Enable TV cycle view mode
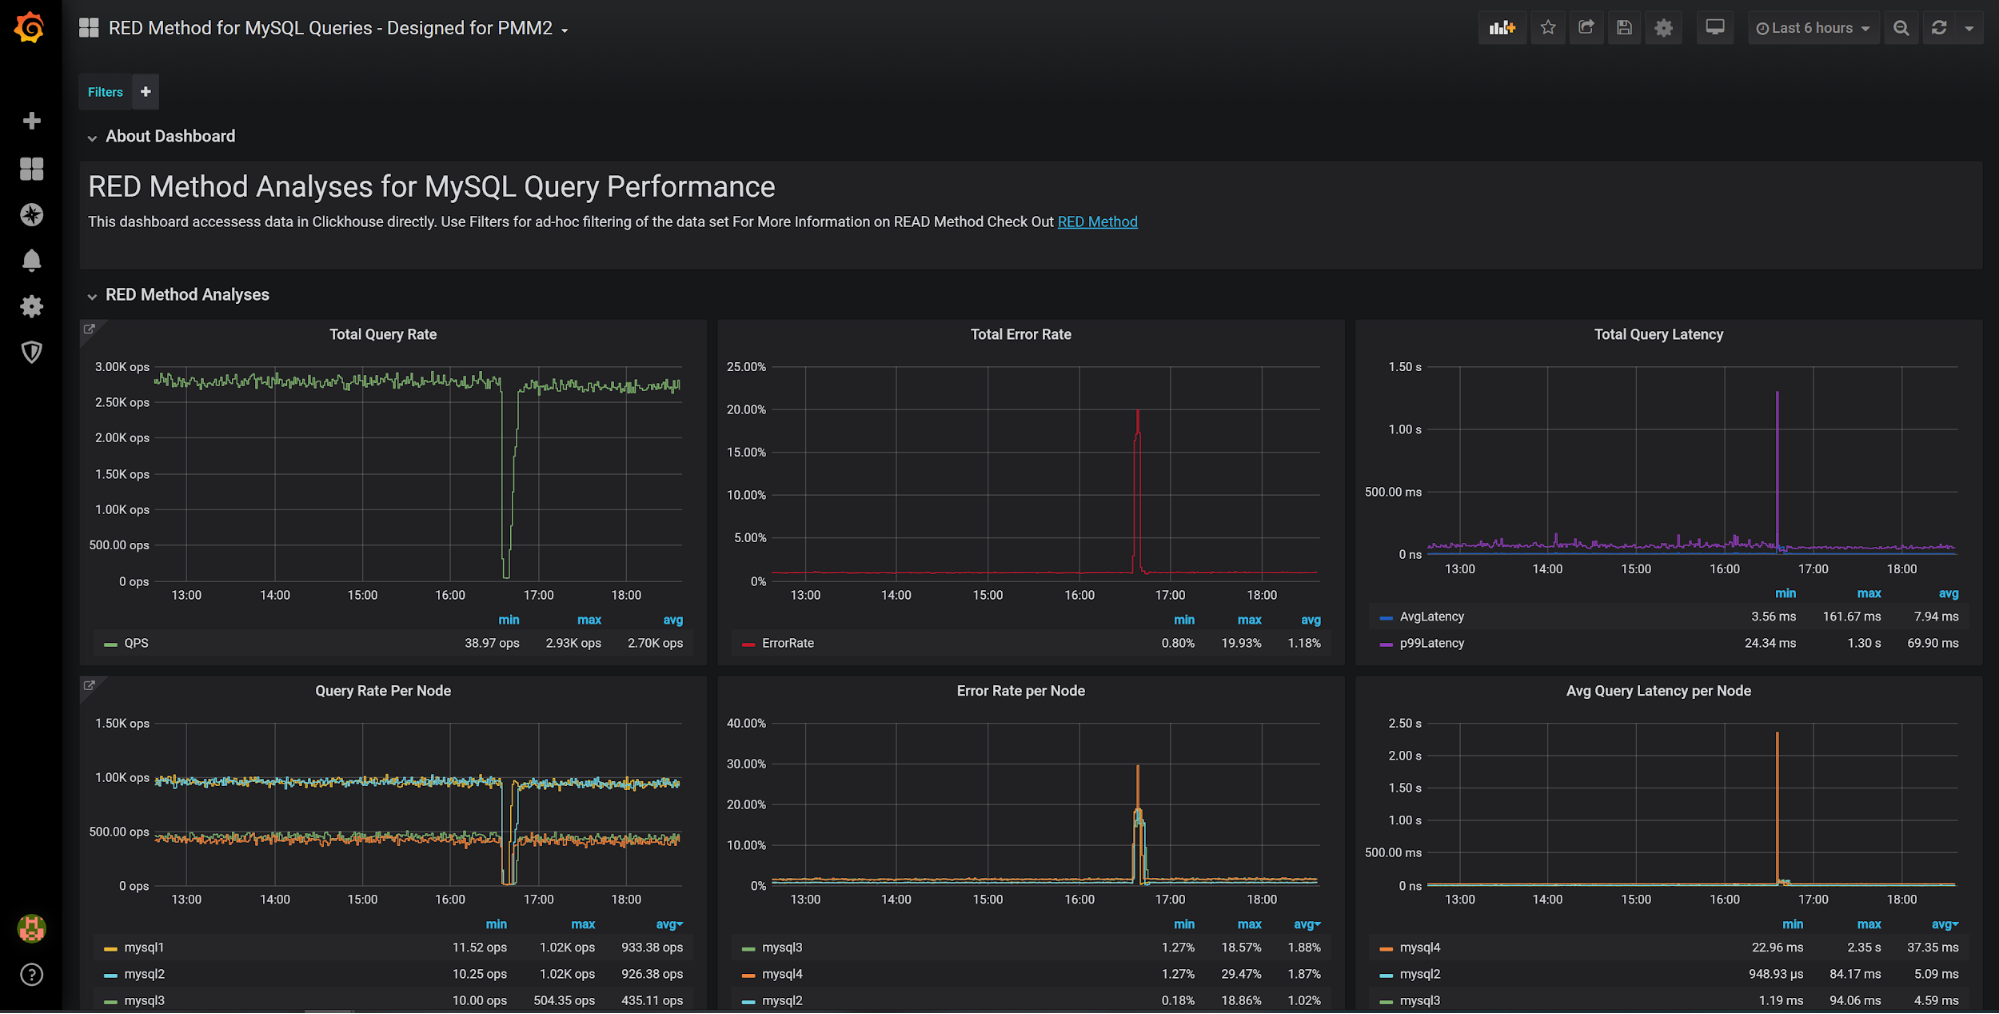The width and height of the screenshot is (1999, 1014). point(1715,27)
